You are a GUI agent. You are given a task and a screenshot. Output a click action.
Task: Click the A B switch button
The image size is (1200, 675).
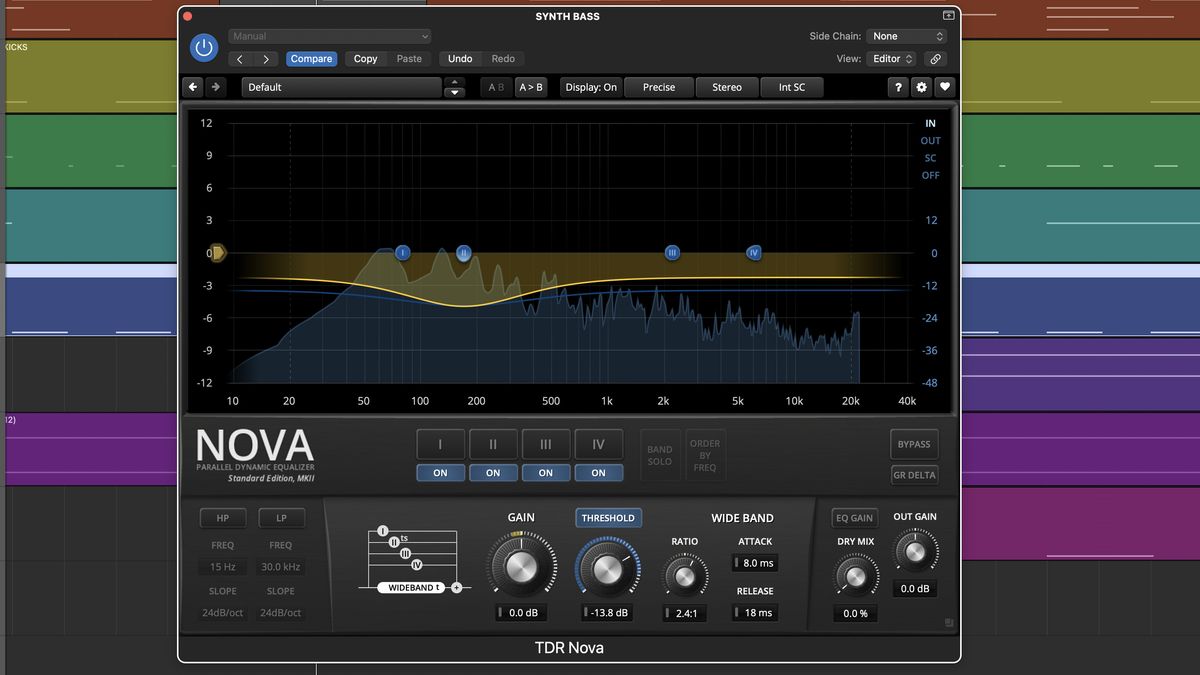coord(496,87)
